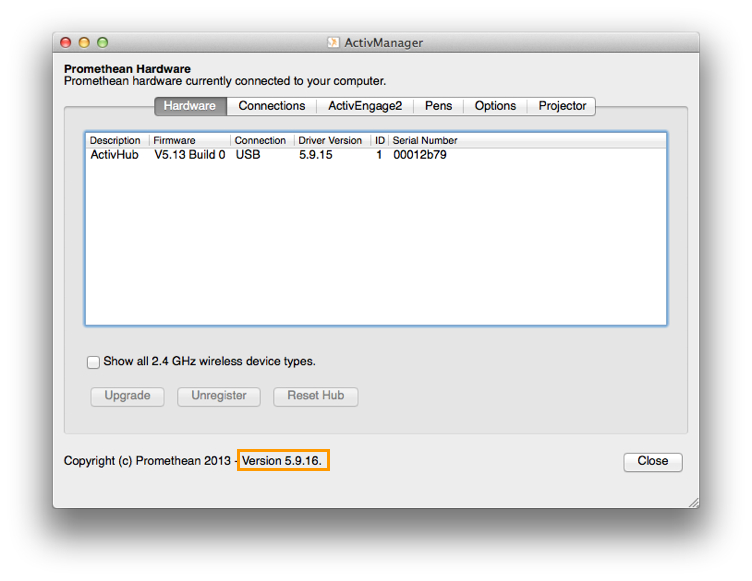Image resolution: width=752 pixels, height=581 pixels.
Task: Click the Close button
Action: click(652, 461)
